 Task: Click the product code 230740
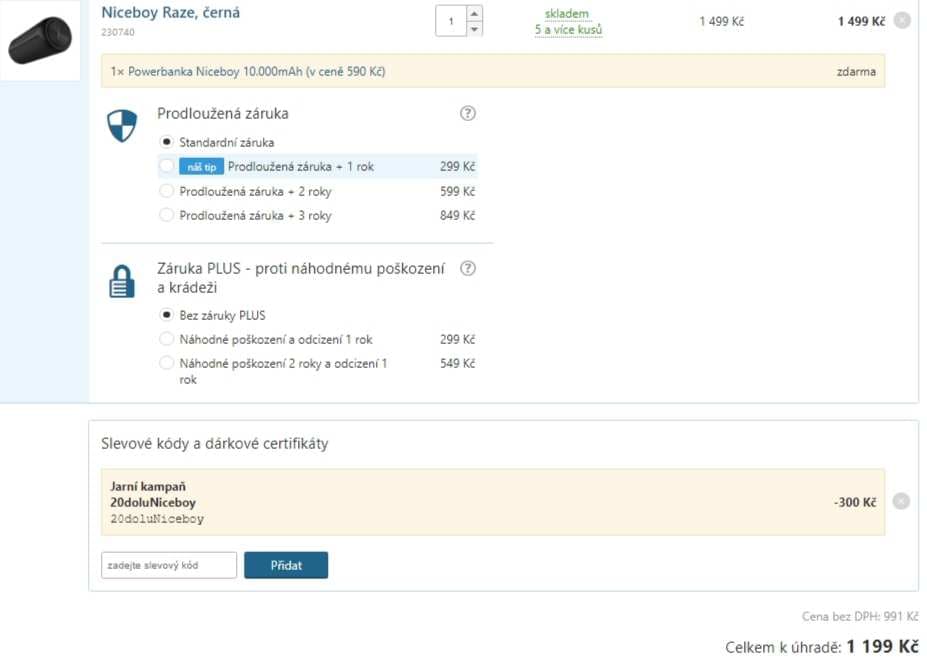click(x=118, y=32)
